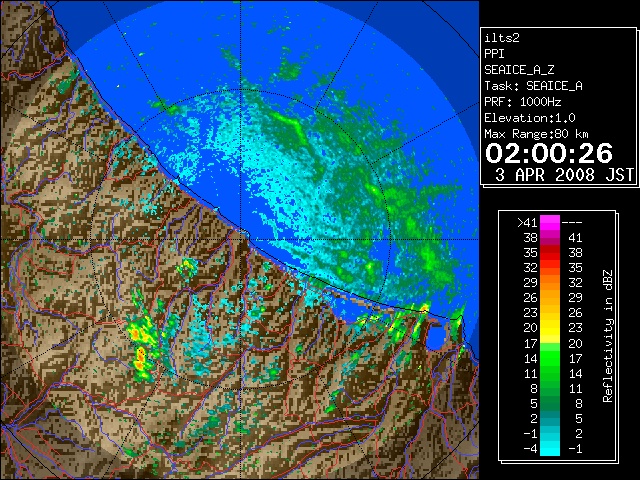This screenshot has width=640, height=480.
Task: Click the "Task: SEAICE_A" line
Action: pos(533,86)
